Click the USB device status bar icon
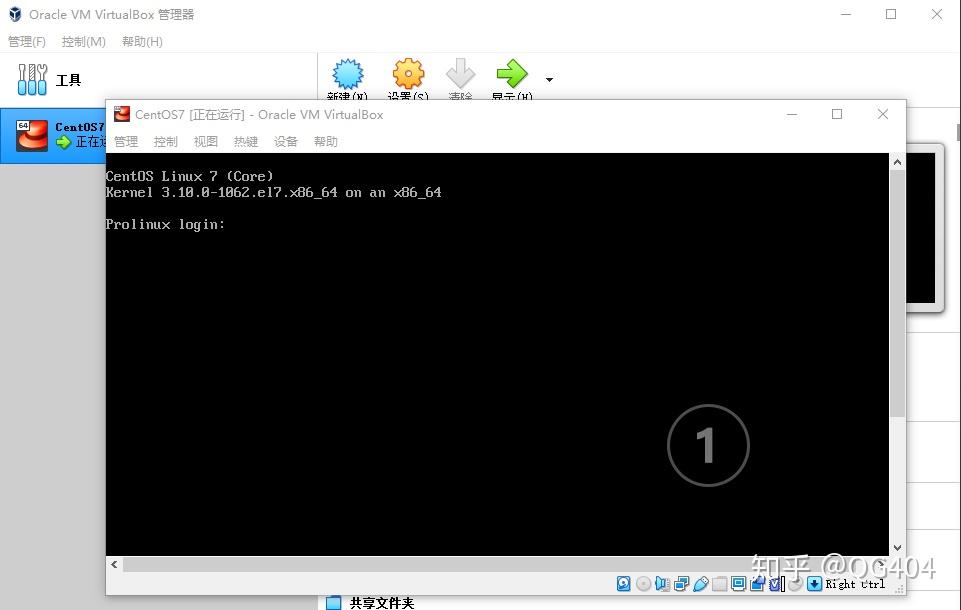 point(700,583)
